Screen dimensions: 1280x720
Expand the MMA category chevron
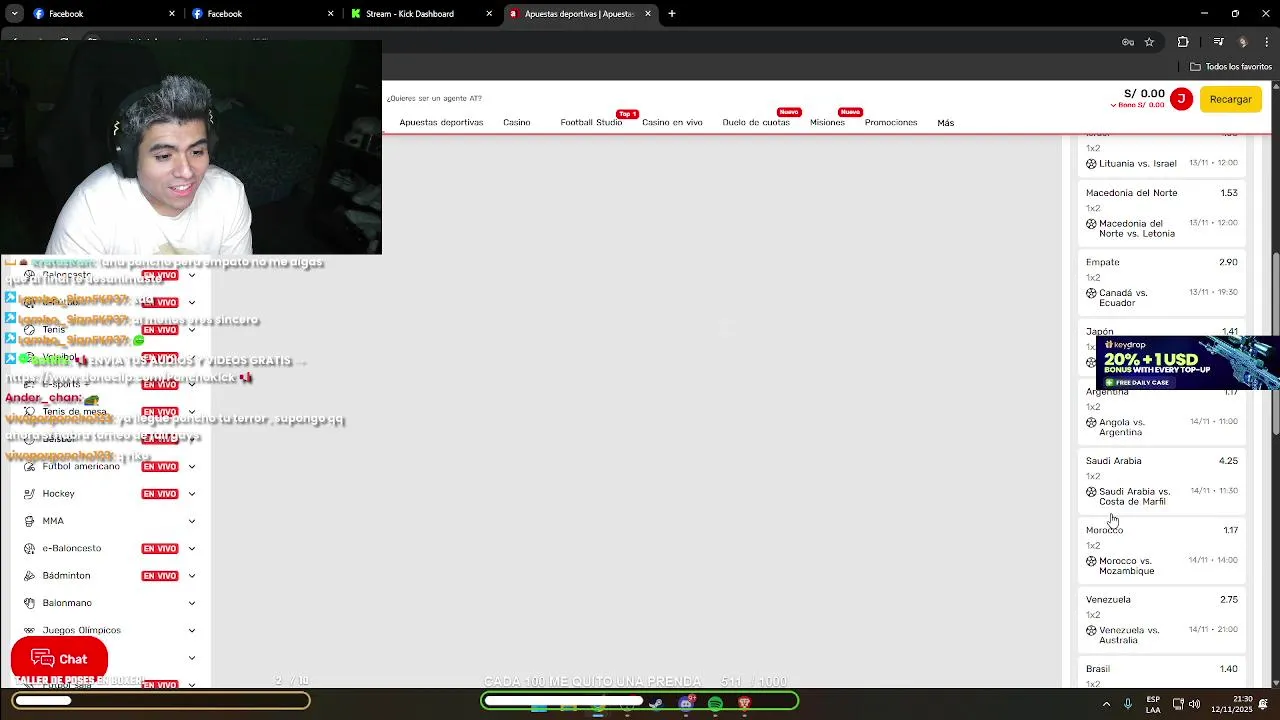pyautogui.click(x=192, y=521)
